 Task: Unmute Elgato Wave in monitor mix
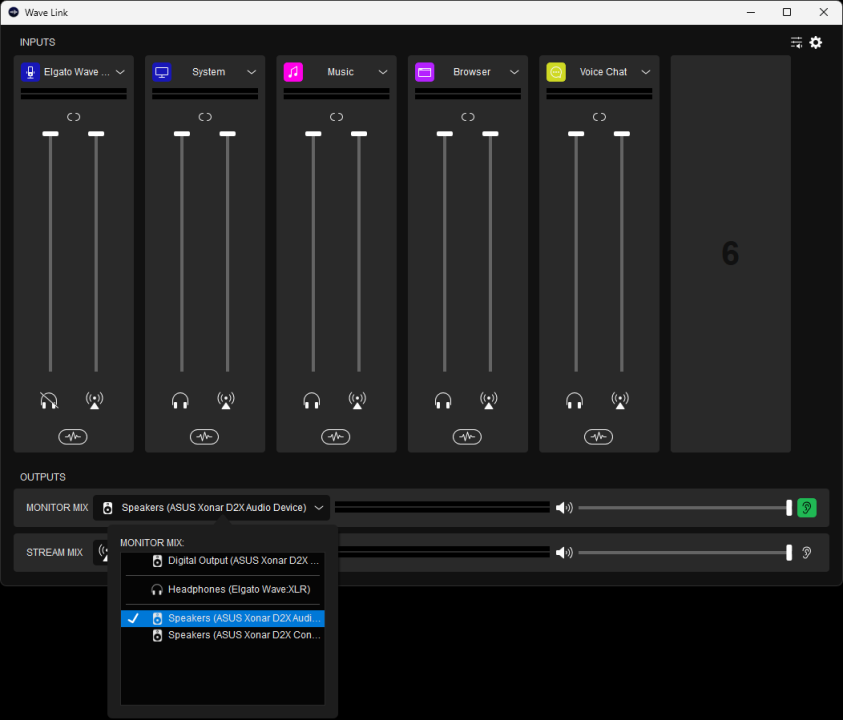[49, 400]
